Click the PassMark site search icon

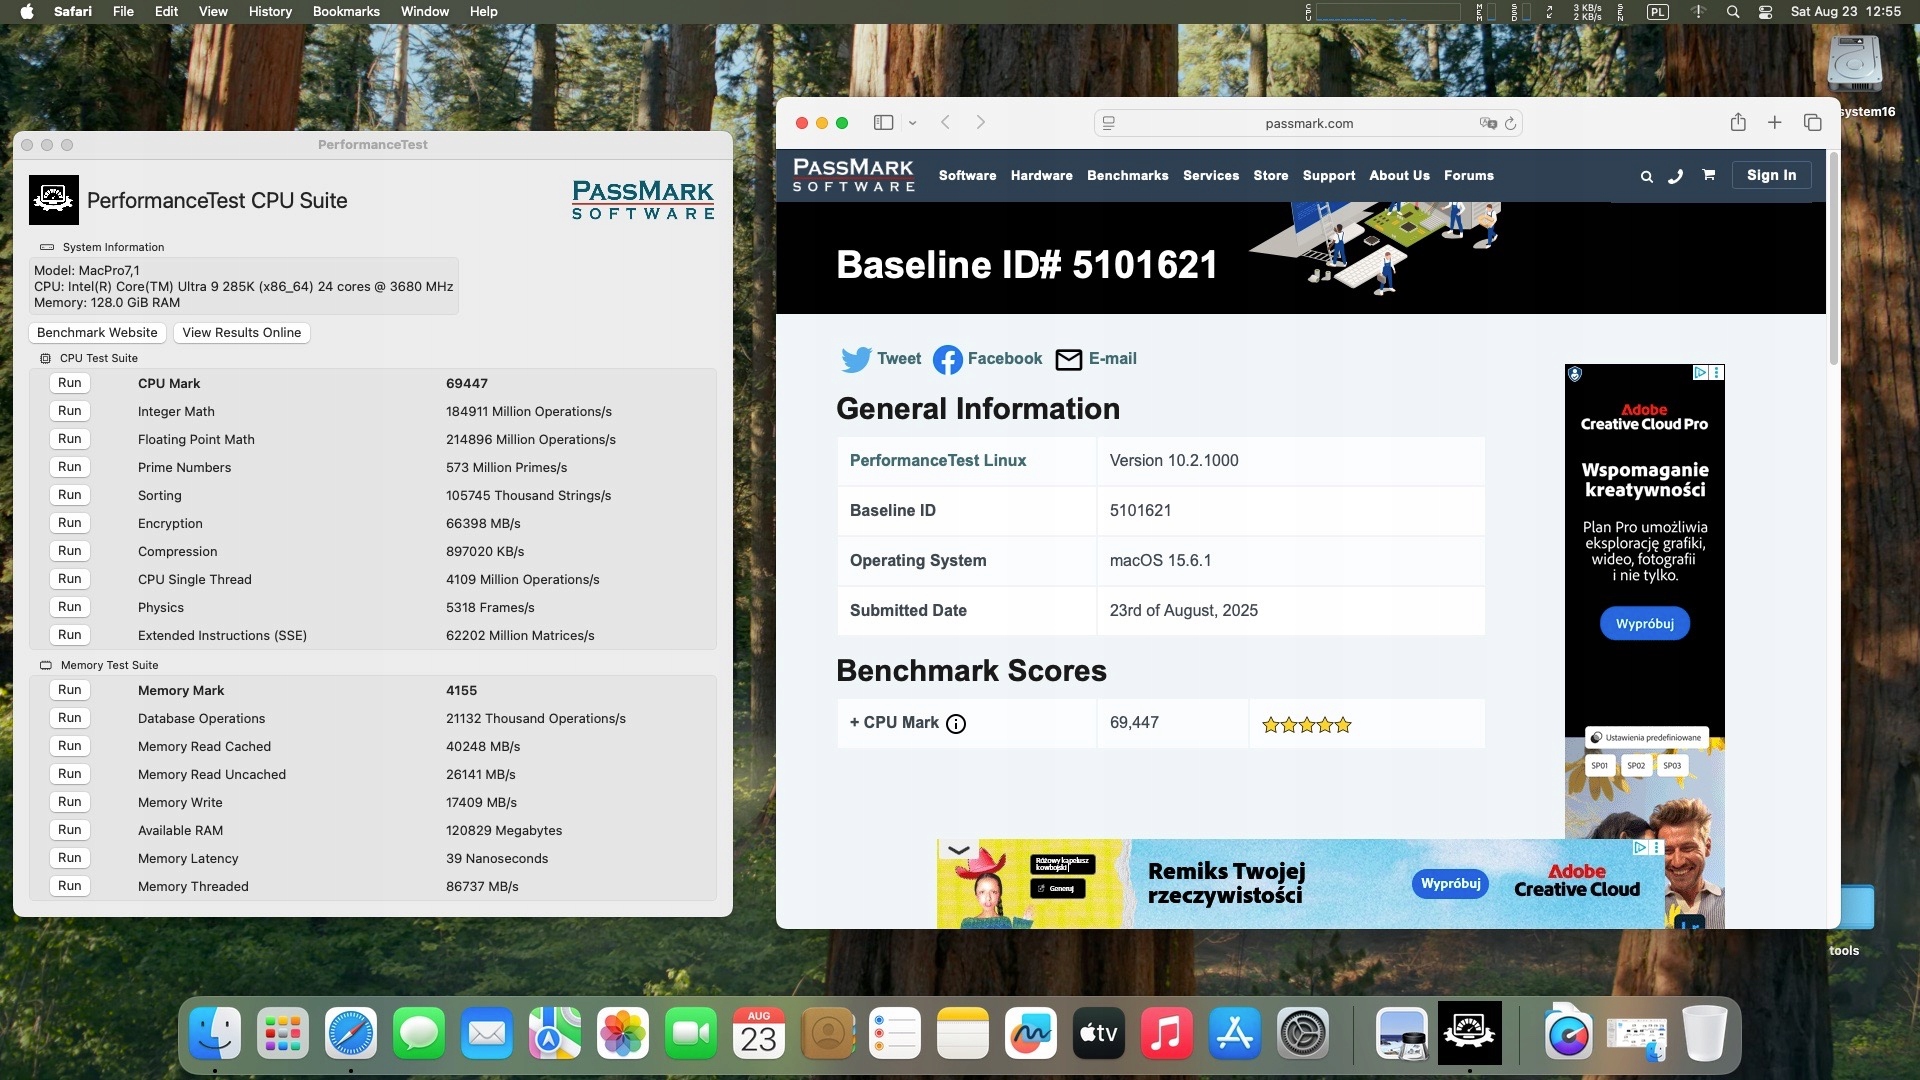1646,176
